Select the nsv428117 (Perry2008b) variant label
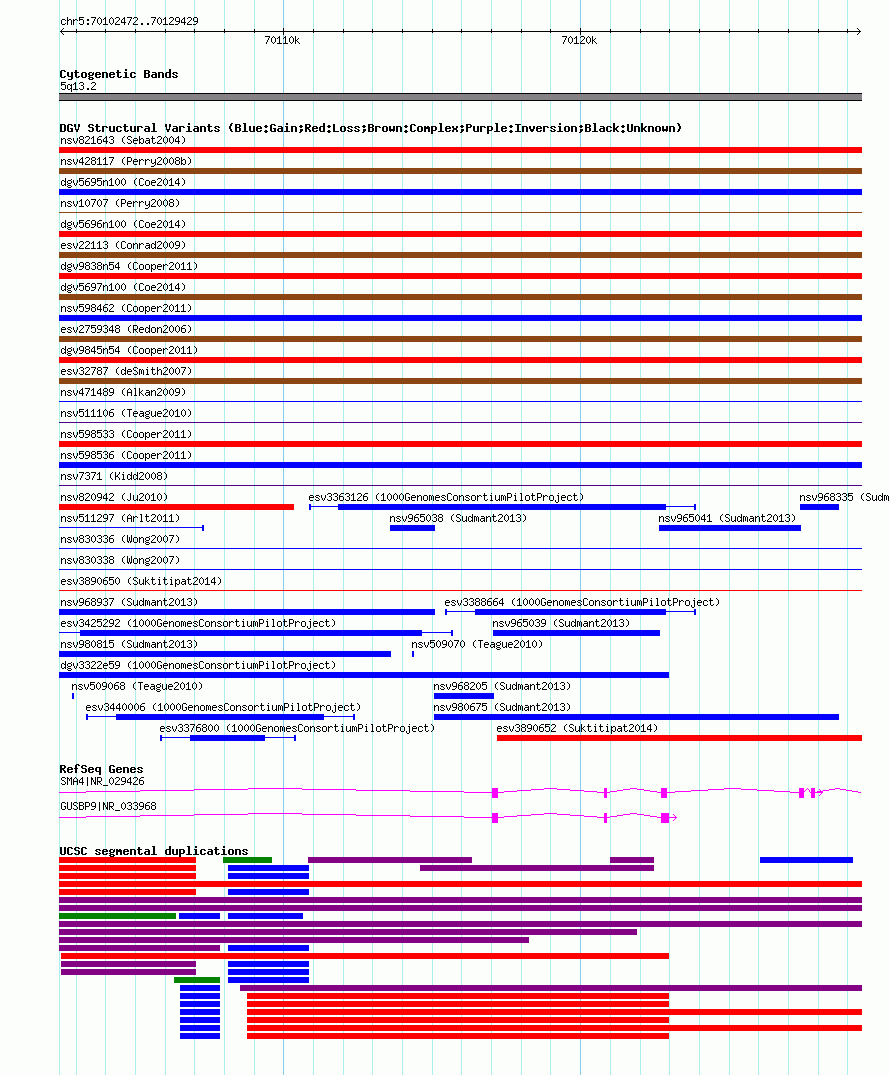890x1075 pixels. 126,161
